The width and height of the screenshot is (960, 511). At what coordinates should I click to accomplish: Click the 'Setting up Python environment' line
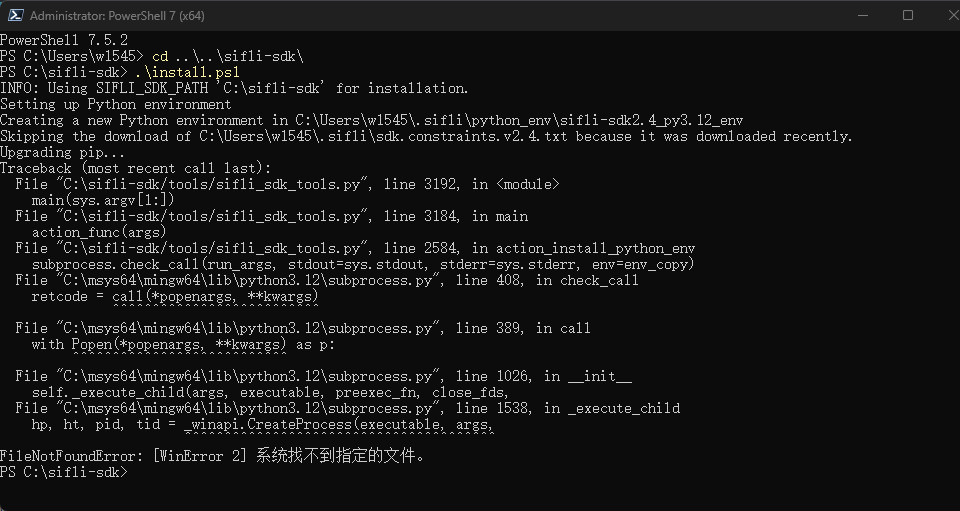[116, 104]
